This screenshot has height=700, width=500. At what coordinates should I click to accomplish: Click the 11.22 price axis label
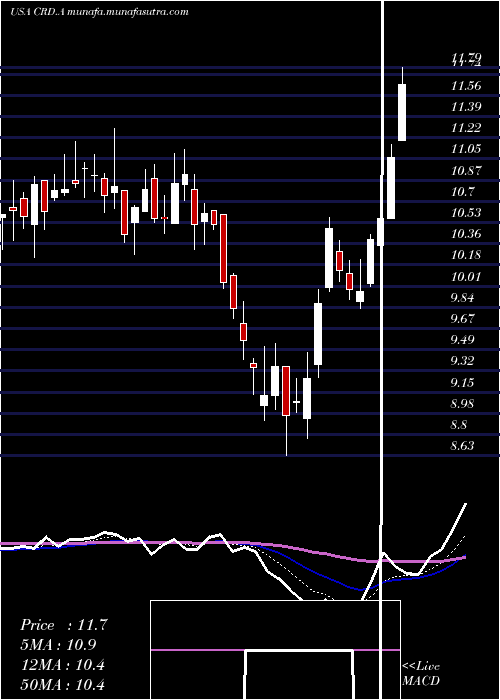pos(466,128)
